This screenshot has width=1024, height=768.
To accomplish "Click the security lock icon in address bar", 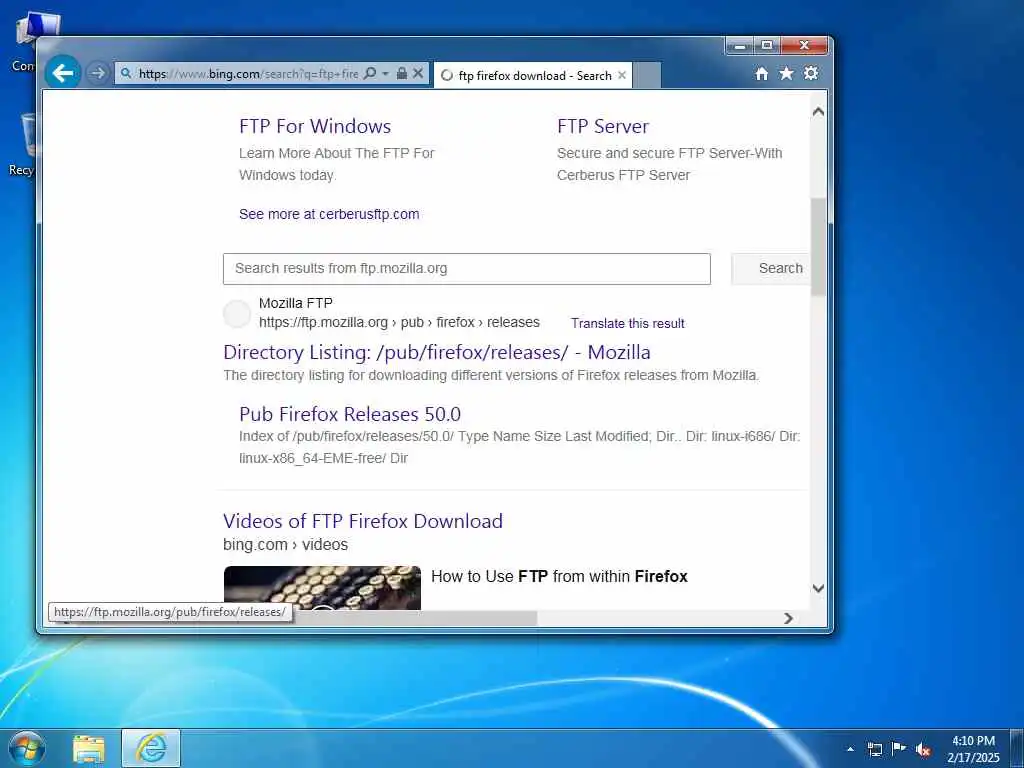I will click(x=402, y=73).
